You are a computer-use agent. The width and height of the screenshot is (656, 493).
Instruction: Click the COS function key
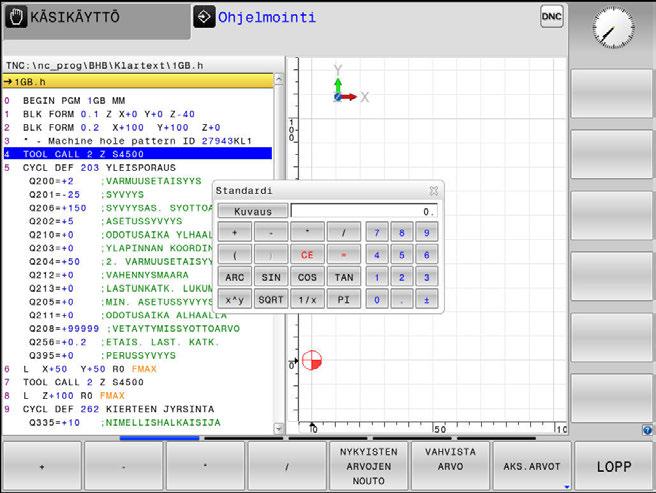(x=307, y=277)
